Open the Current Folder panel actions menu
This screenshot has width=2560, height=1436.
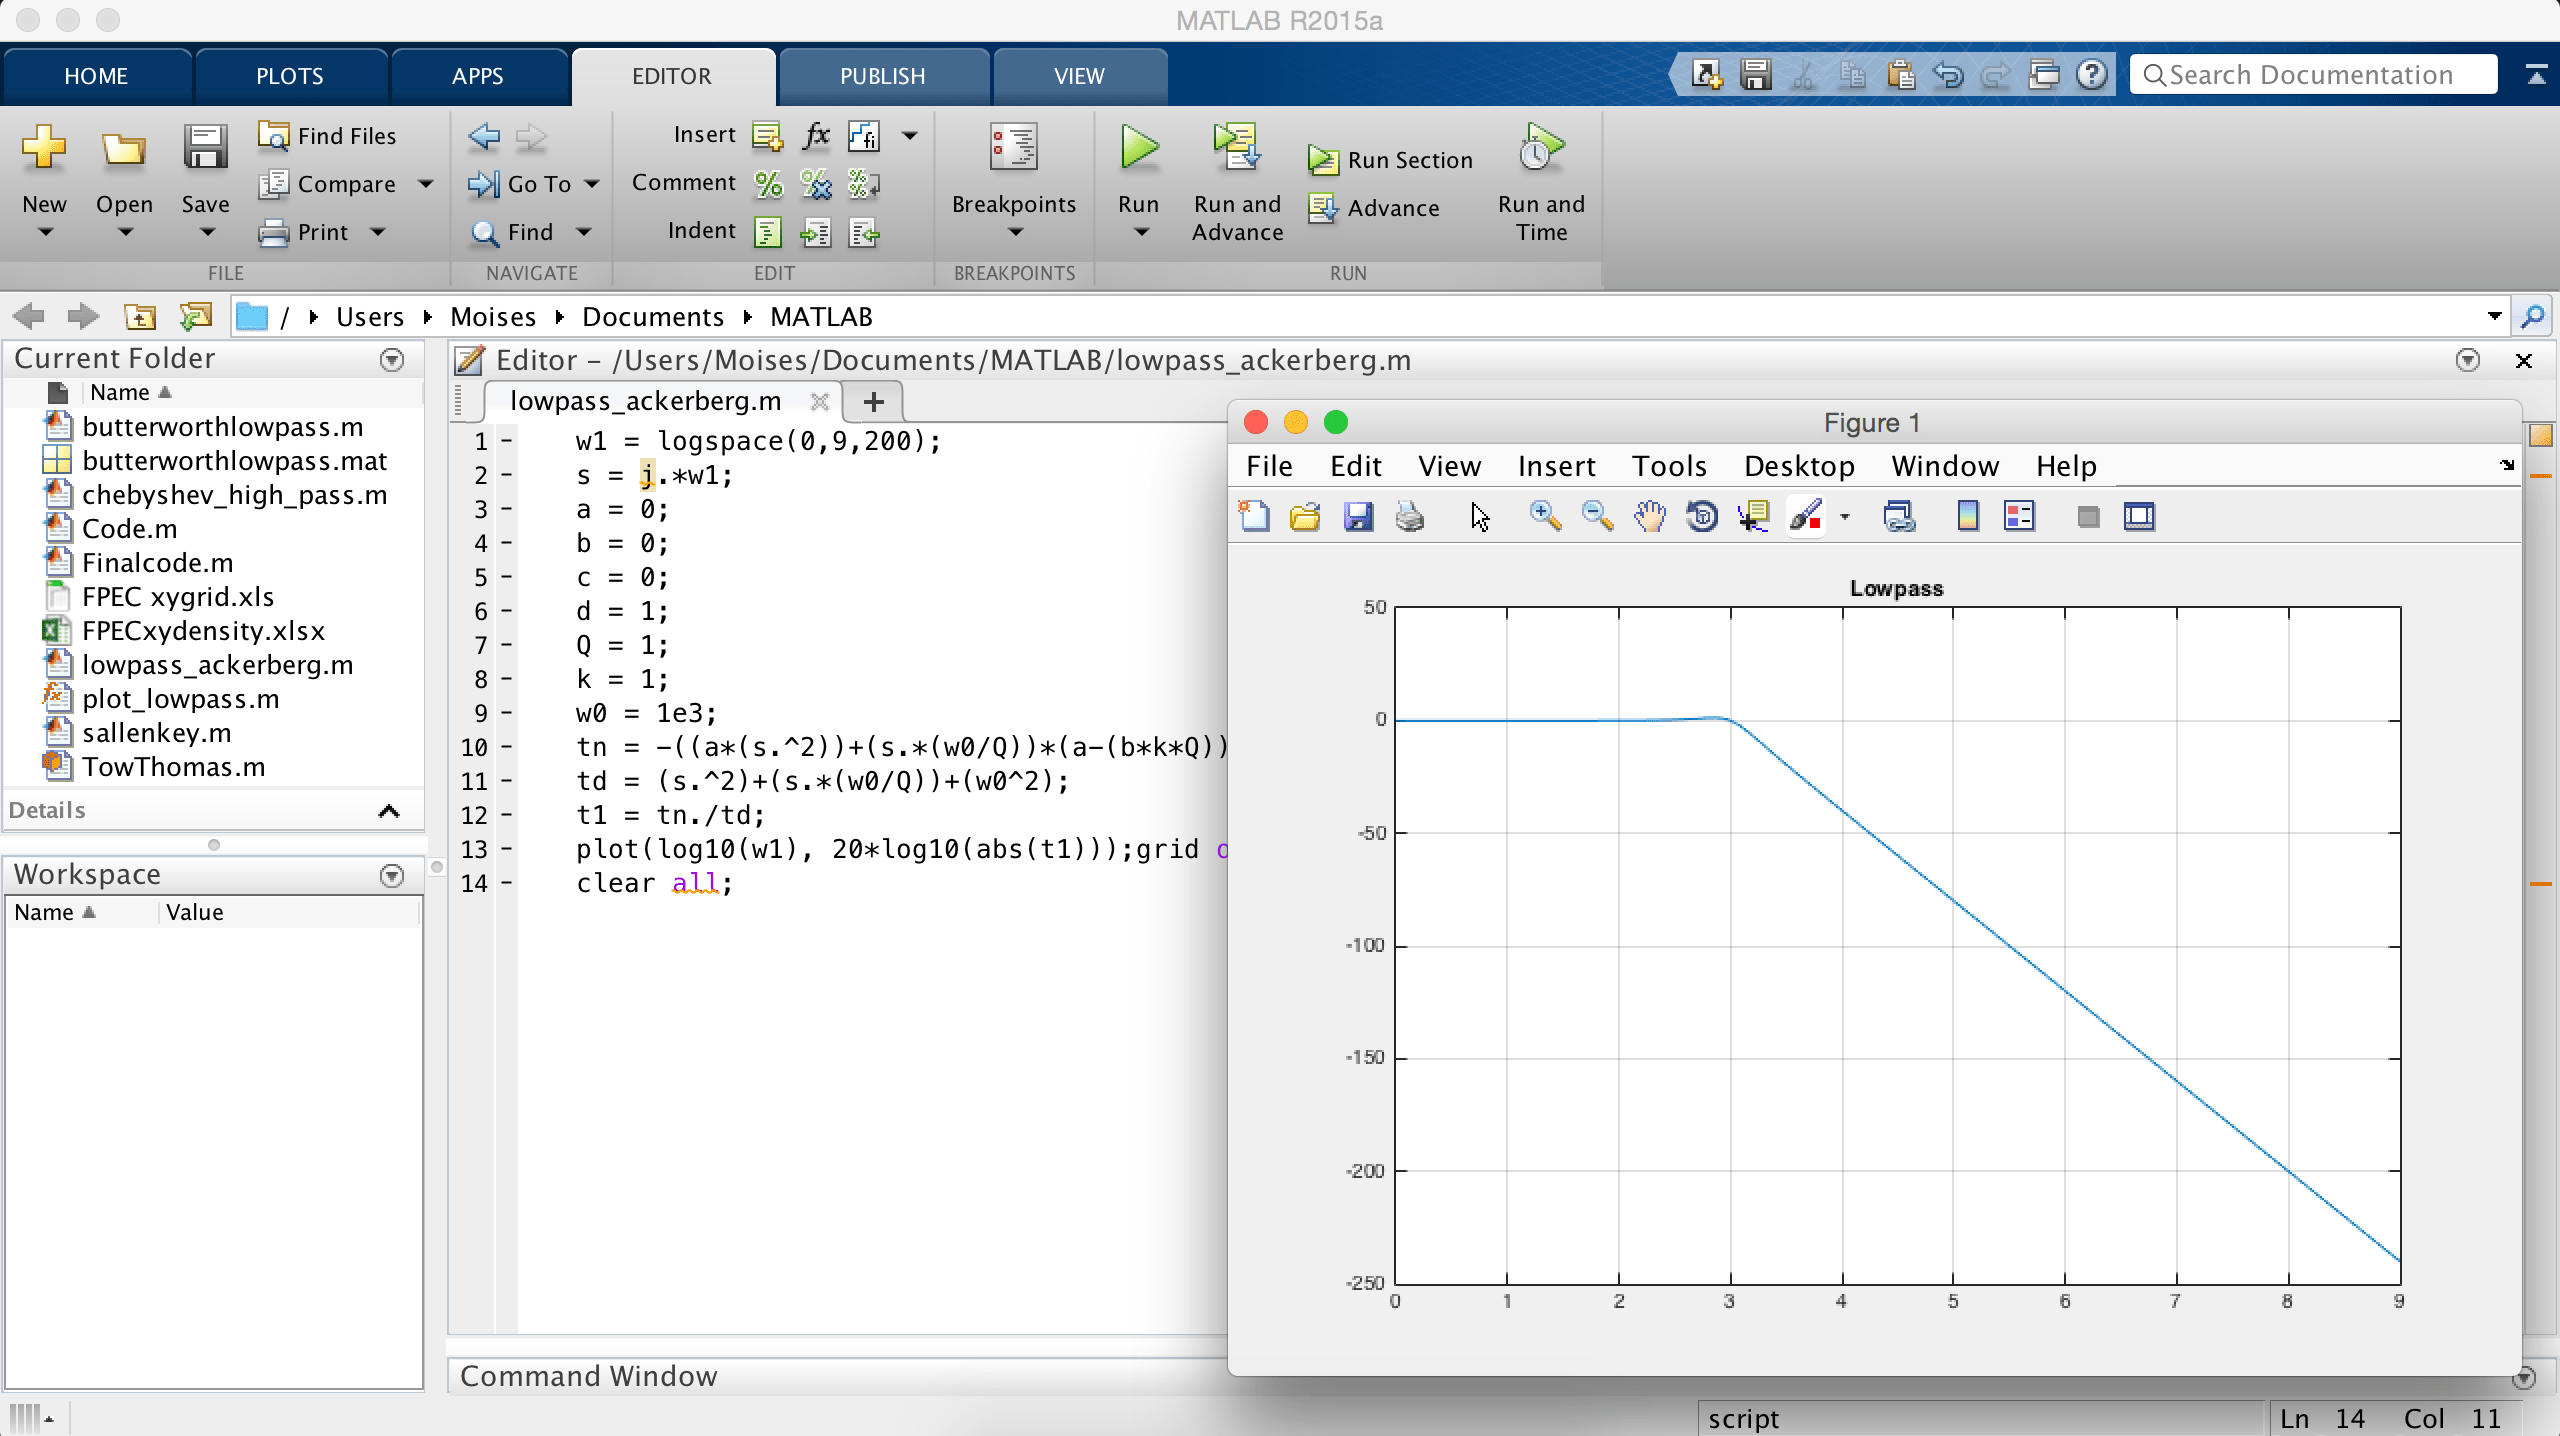coord(392,360)
